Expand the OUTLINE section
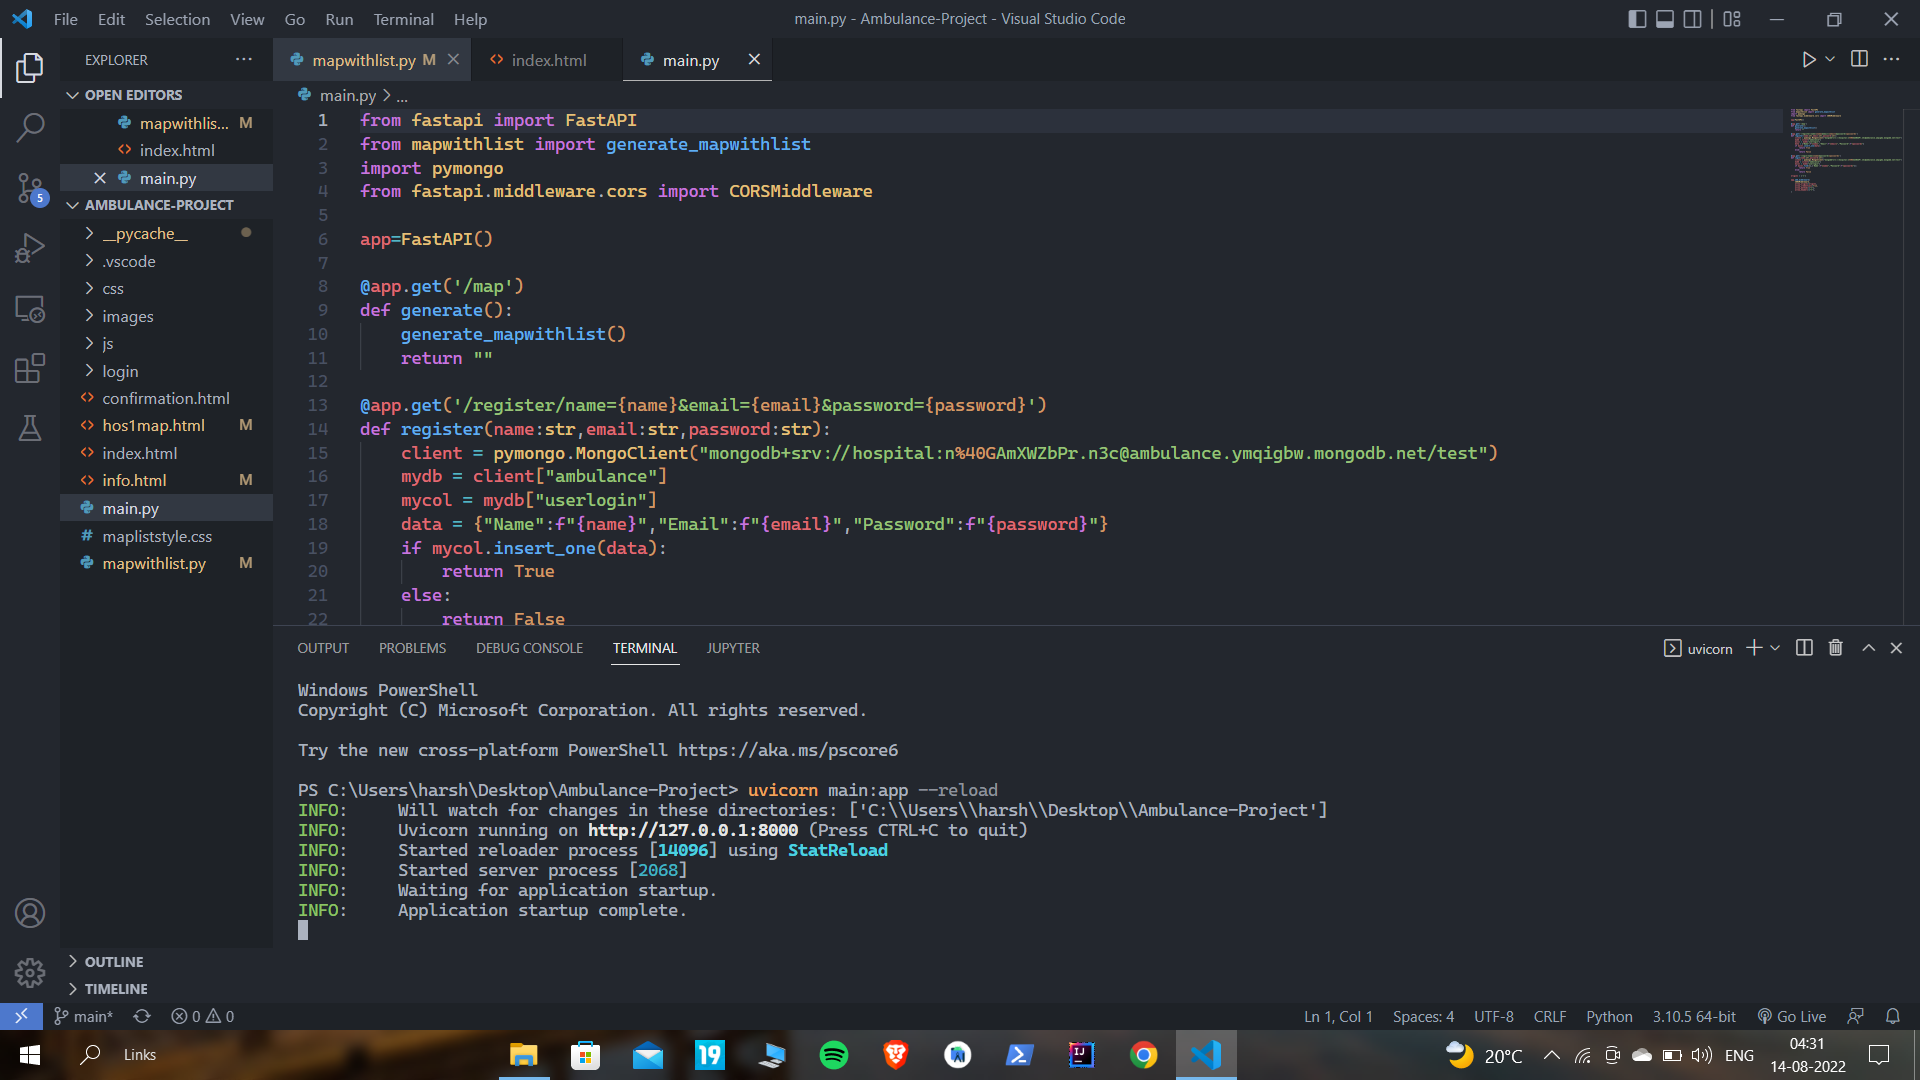 point(113,961)
